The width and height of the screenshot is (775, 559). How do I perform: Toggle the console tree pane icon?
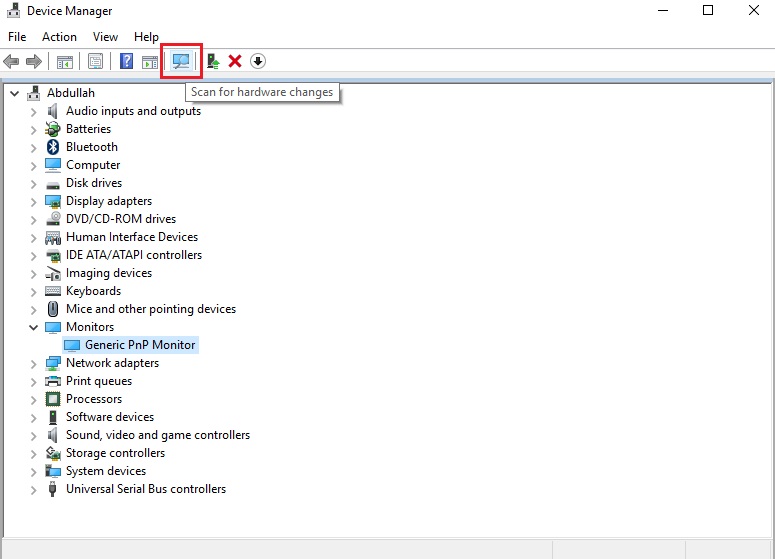coord(65,62)
